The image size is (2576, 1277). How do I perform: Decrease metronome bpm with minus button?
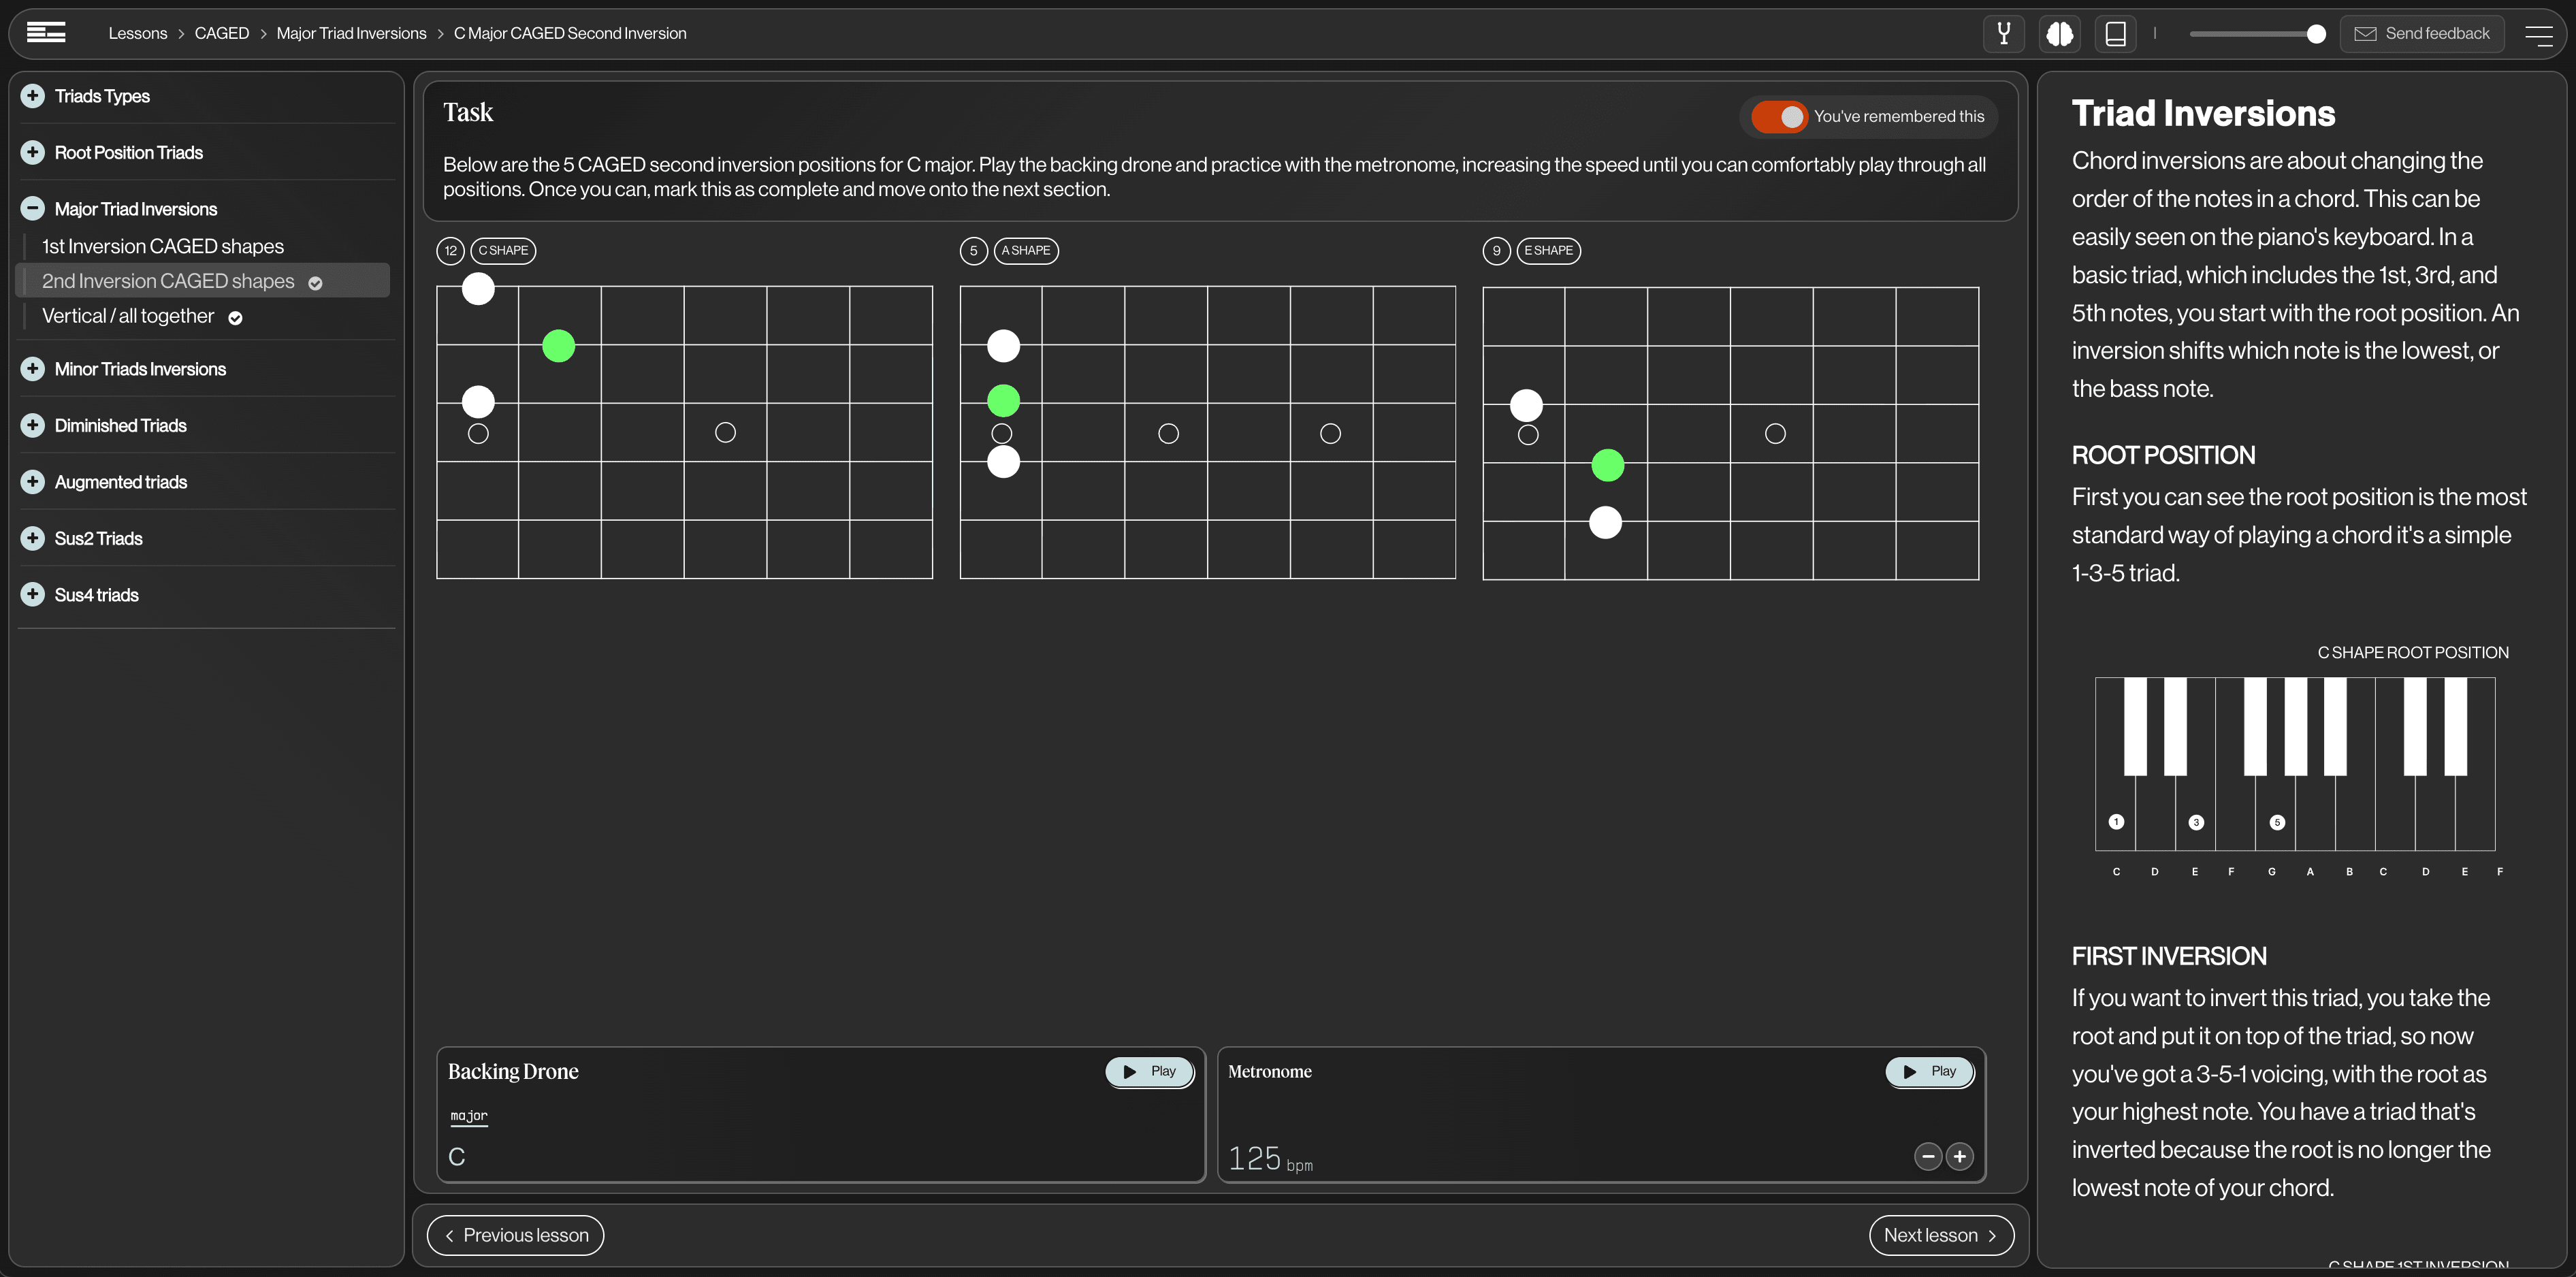click(1927, 1157)
